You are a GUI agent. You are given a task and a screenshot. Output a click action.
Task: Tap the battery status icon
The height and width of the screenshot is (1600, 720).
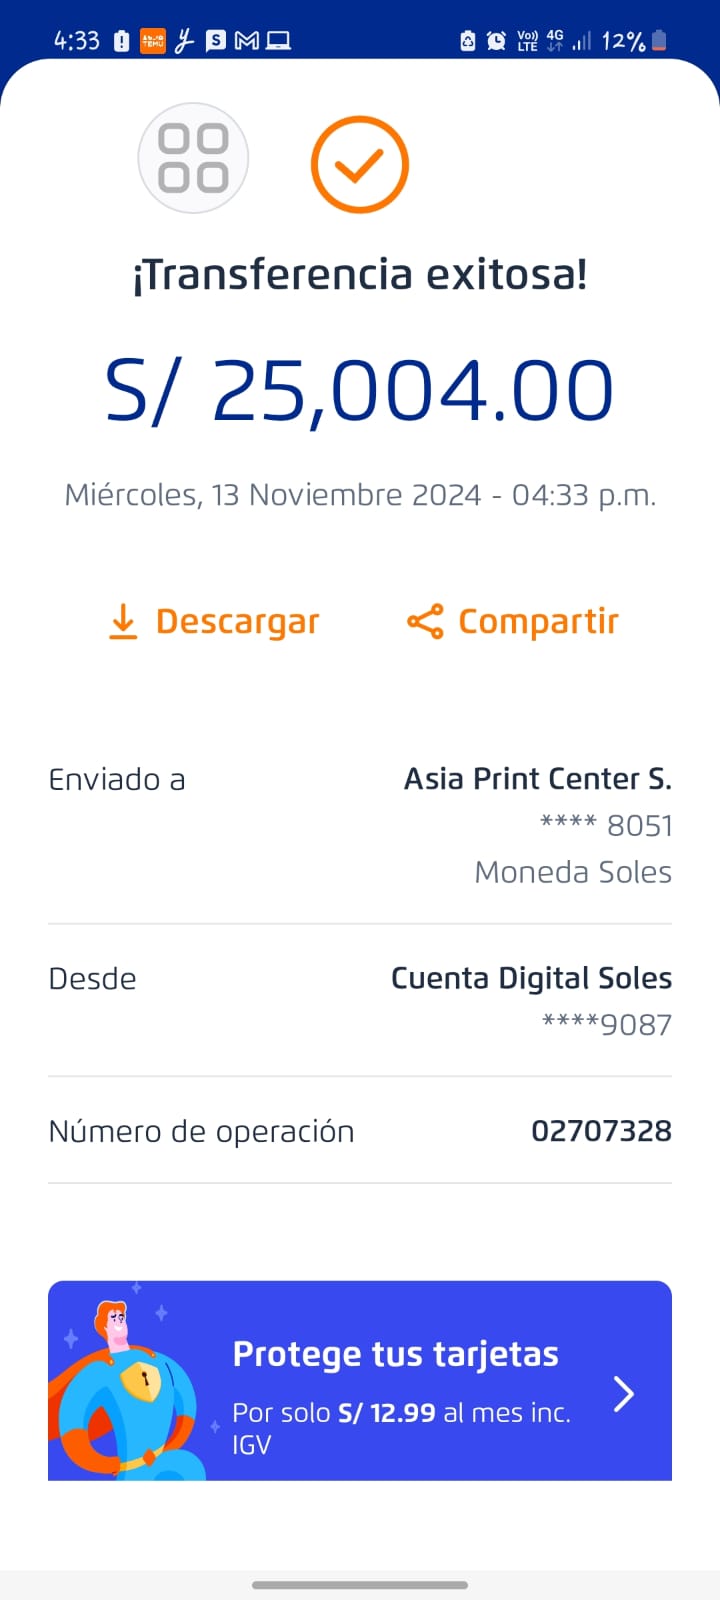[659, 41]
